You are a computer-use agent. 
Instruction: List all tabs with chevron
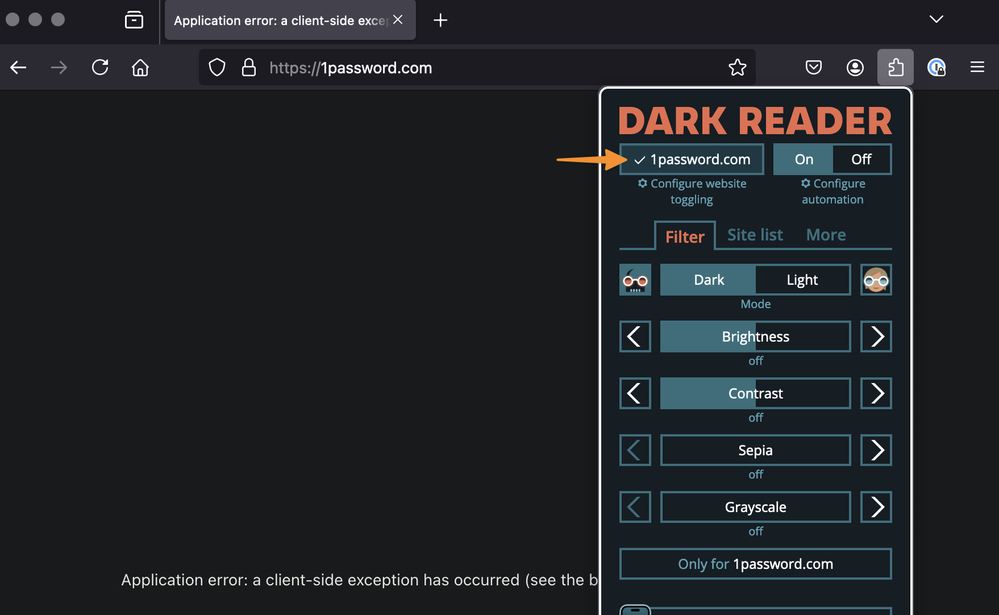[936, 19]
